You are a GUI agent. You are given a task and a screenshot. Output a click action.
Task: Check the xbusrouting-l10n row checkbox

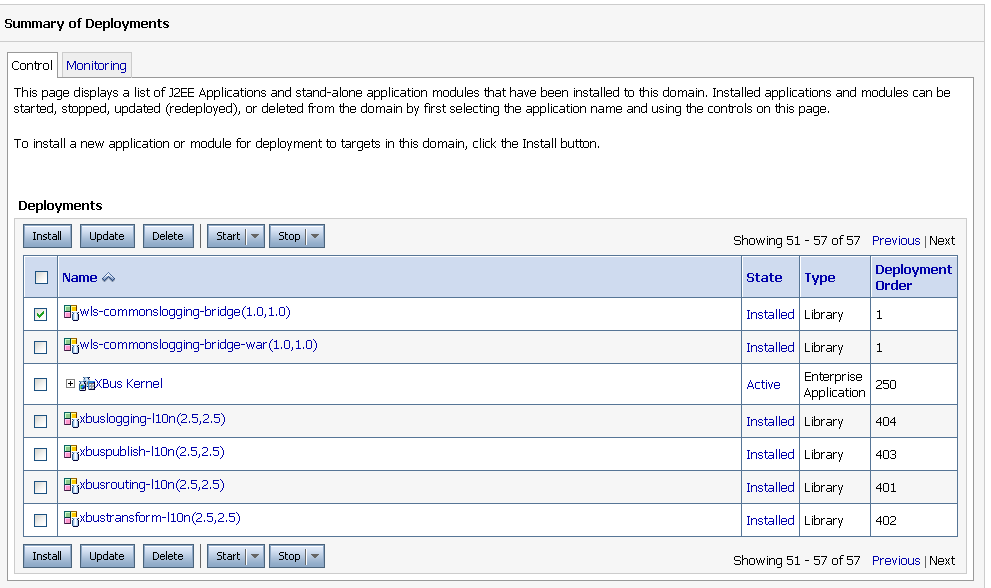tap(40, 487)
